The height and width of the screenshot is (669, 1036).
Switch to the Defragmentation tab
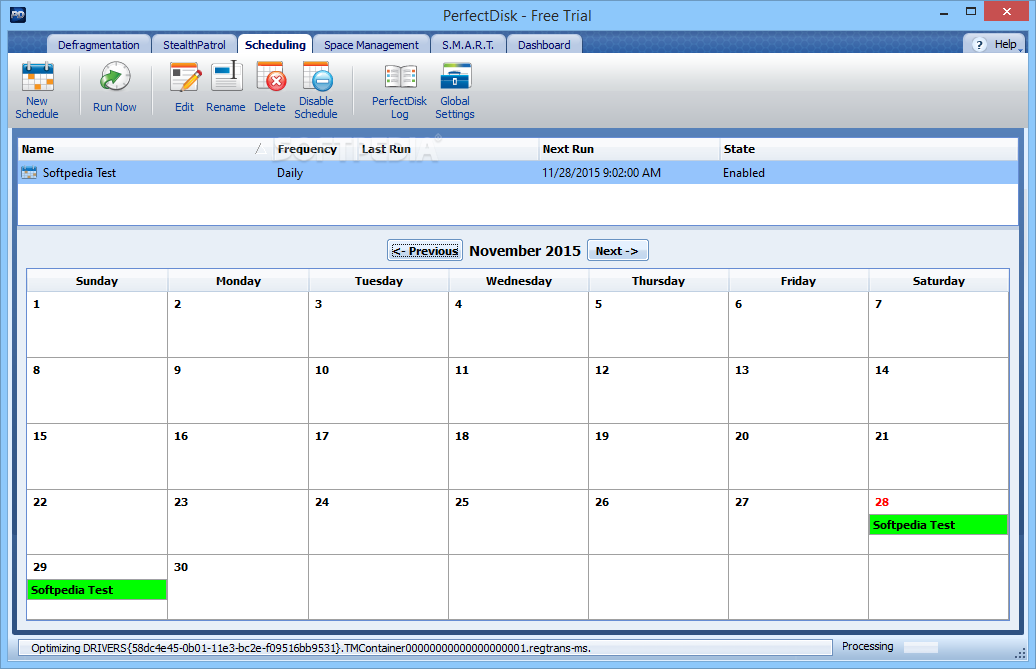[98, 45]
